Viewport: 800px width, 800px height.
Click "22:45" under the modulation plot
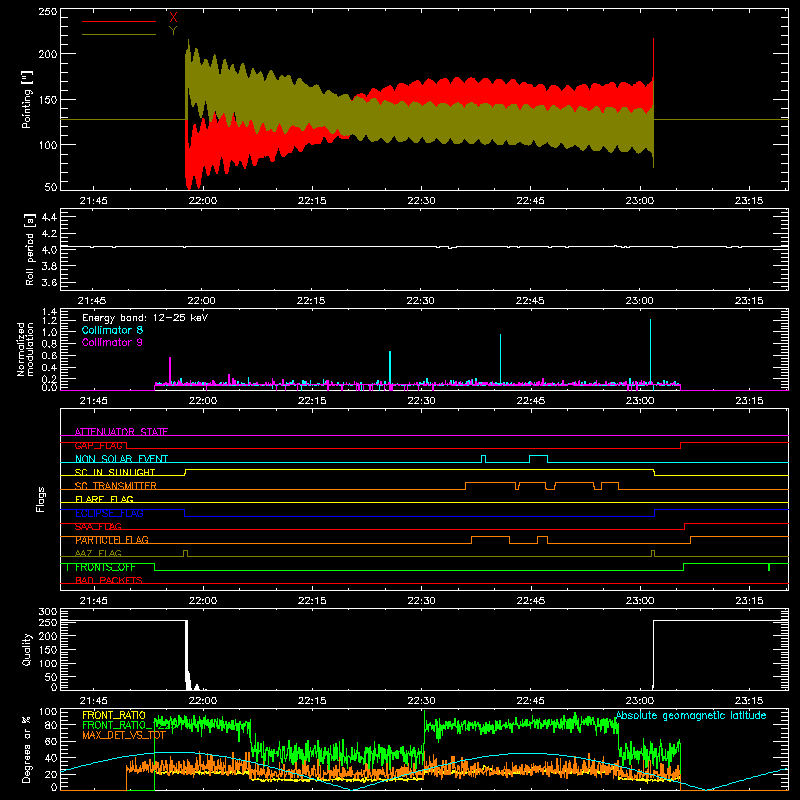530,401
